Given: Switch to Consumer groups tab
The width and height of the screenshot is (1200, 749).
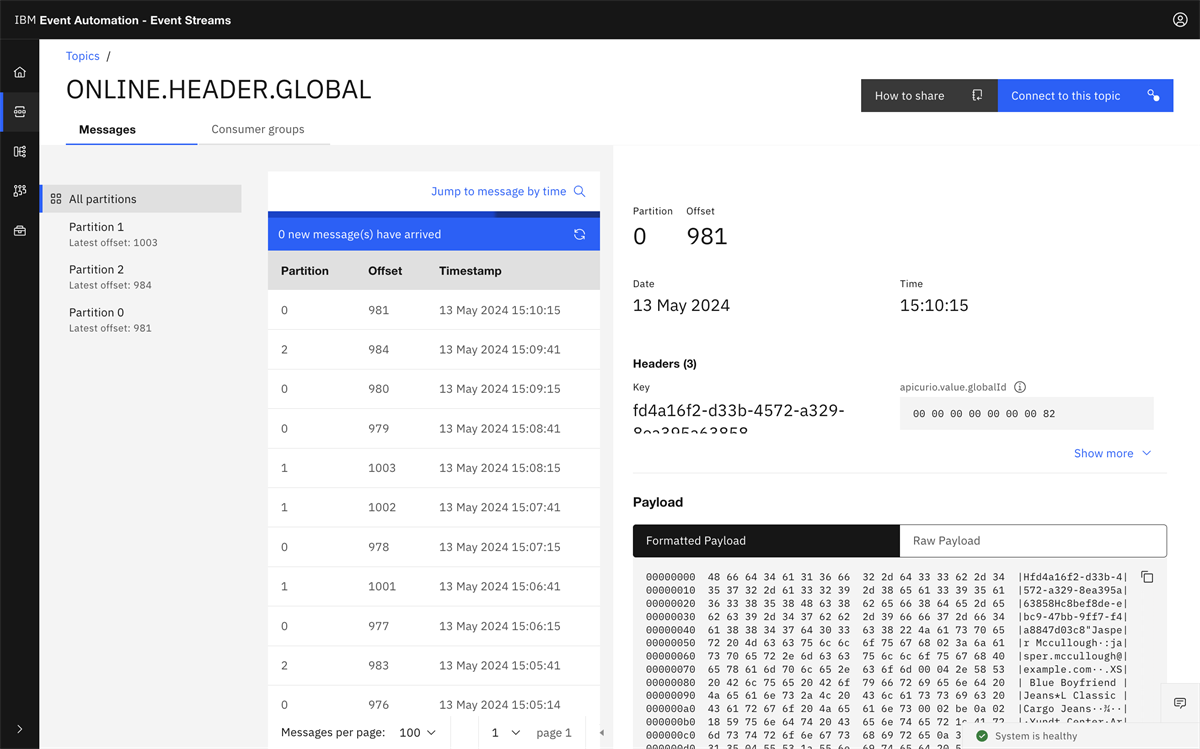Looking at the screenshot, I should pos(258,129).
